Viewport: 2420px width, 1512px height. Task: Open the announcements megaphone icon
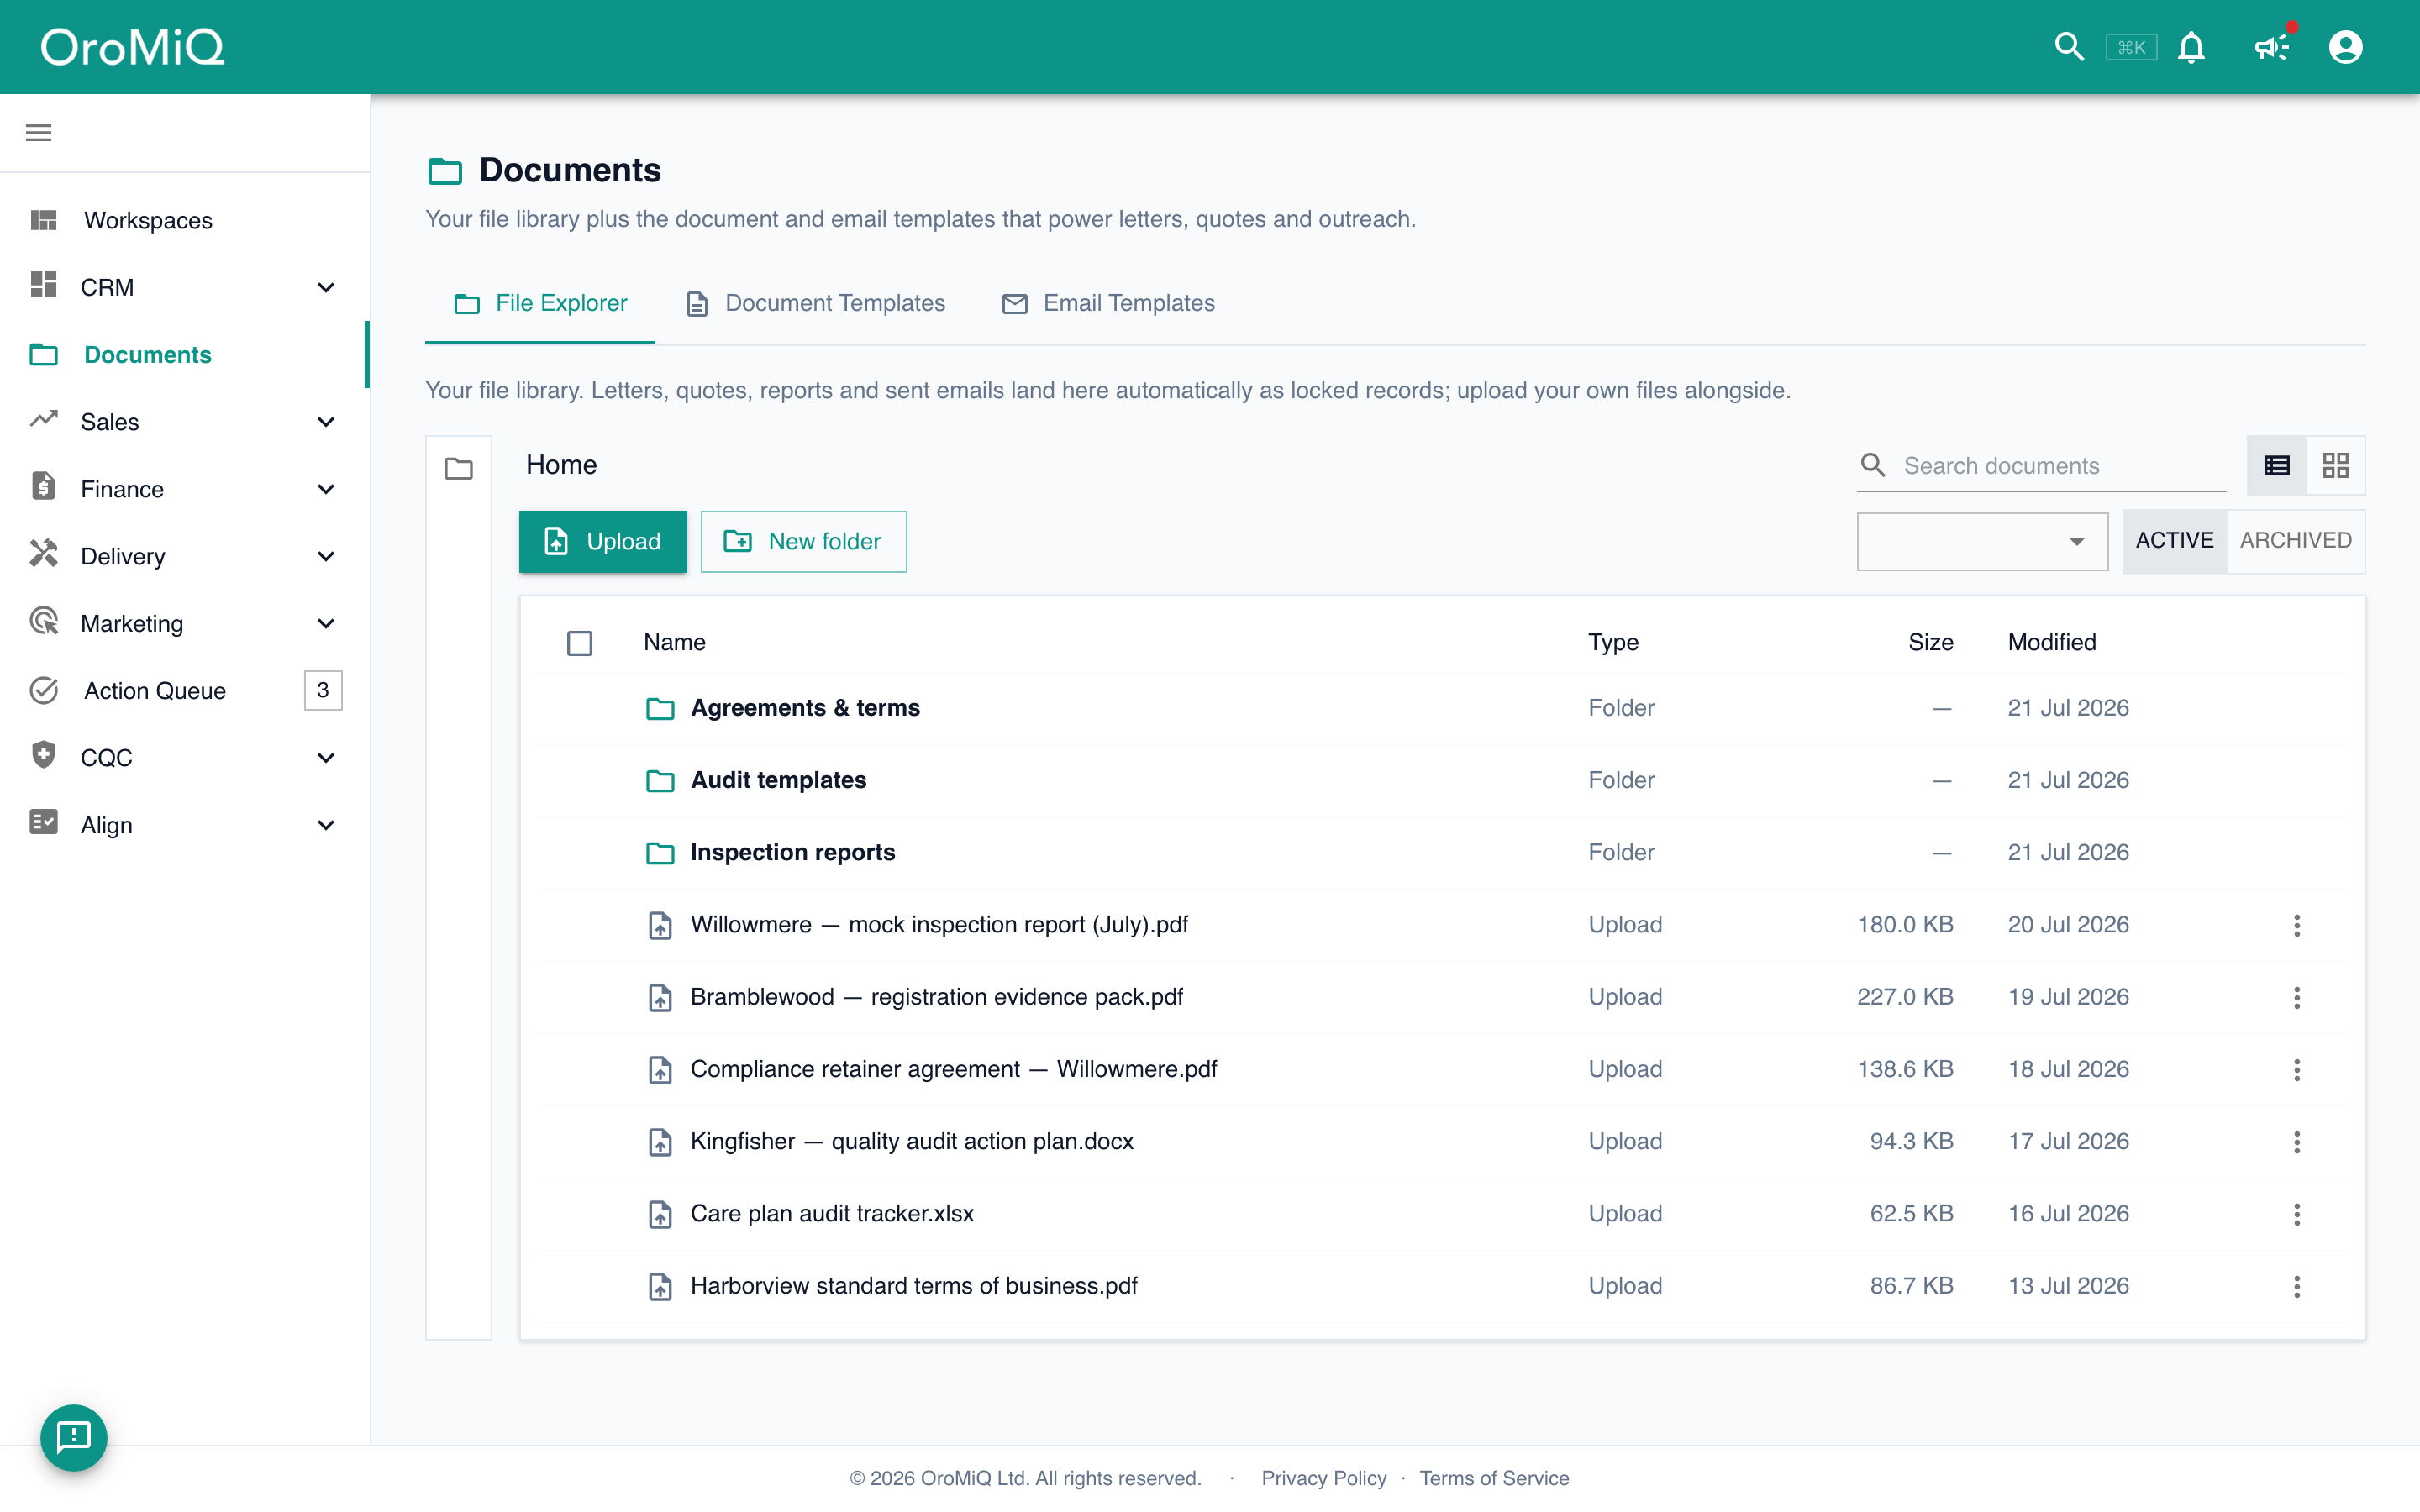point(2272,47)
